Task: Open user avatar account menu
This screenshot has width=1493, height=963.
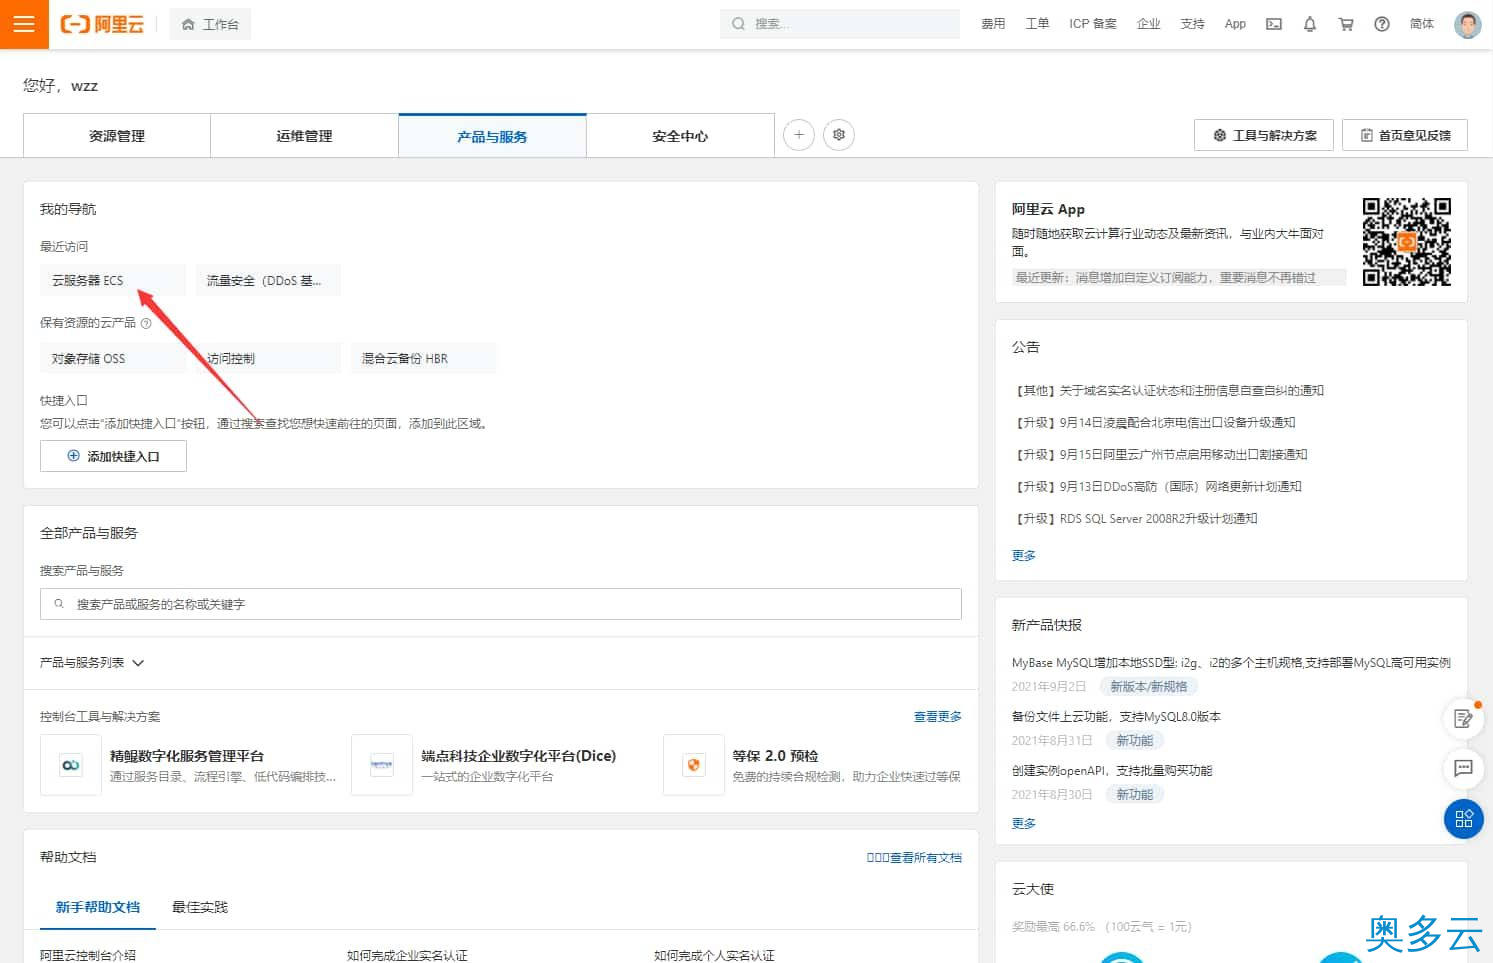Action: [x=1467, y=24]
